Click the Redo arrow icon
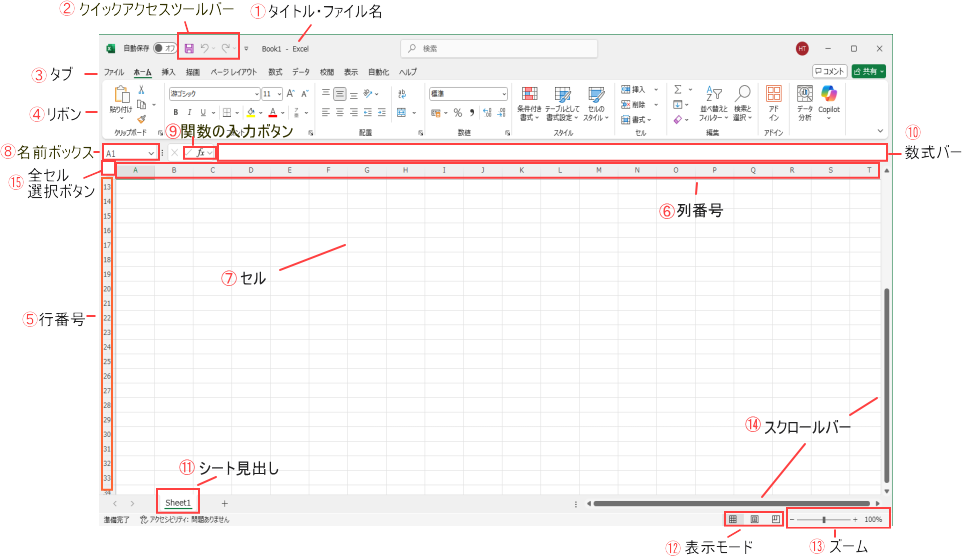This screenshot has height=556, width=962. (225, 48)
